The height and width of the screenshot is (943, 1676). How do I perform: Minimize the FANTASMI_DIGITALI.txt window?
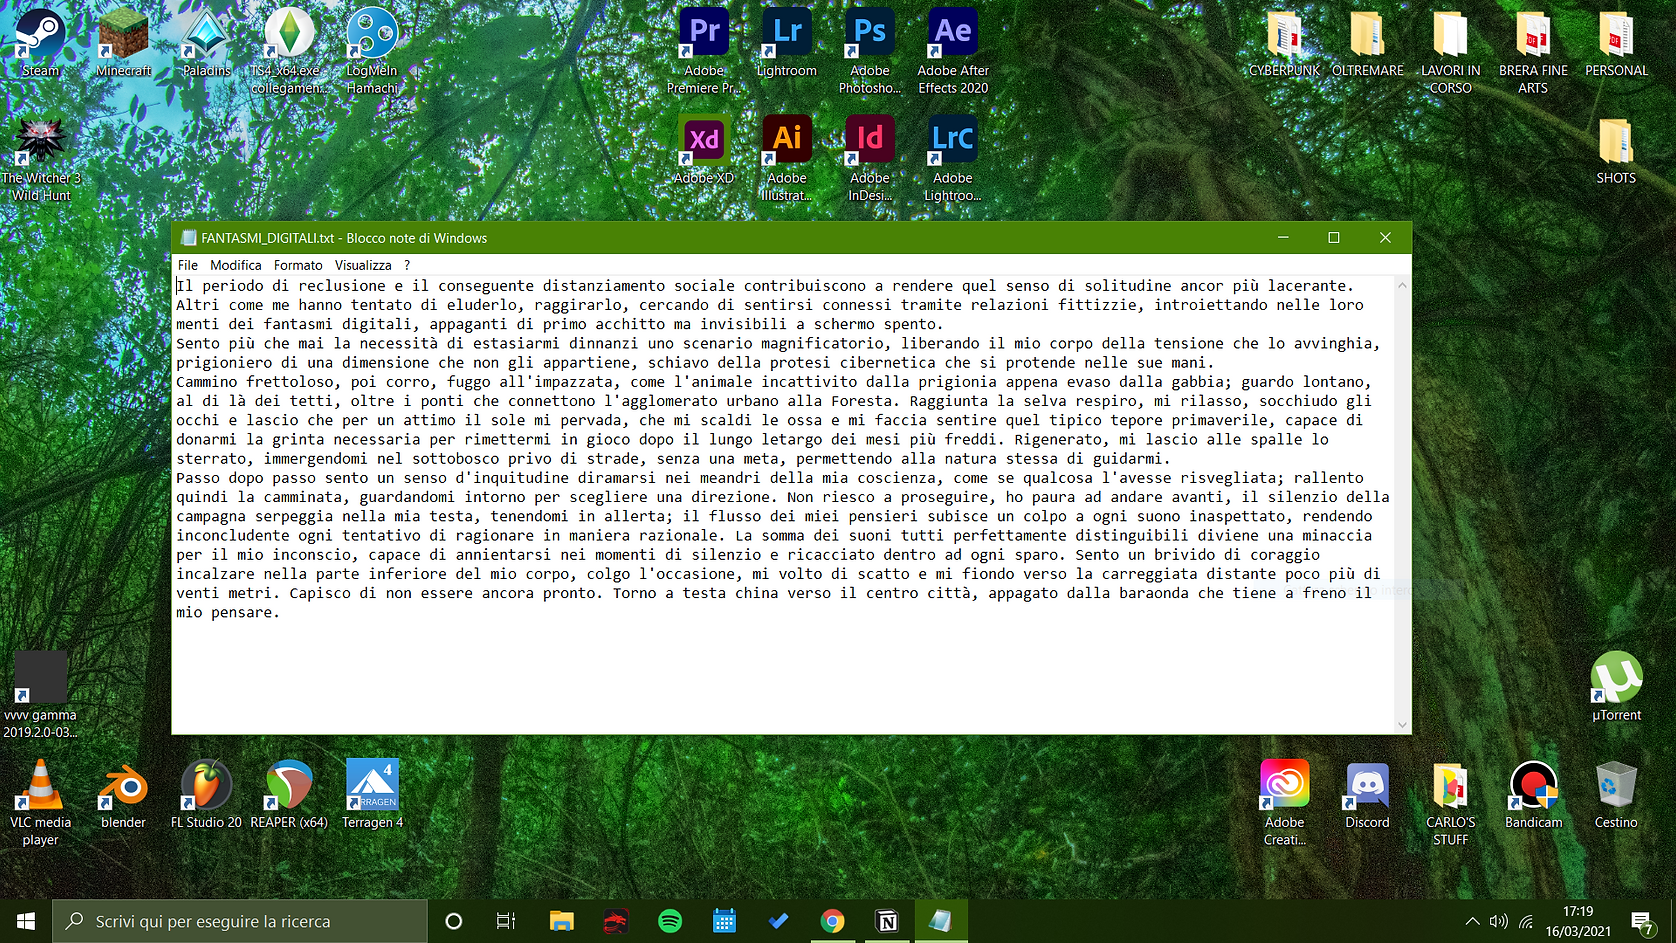click(x=1283, y=238)
